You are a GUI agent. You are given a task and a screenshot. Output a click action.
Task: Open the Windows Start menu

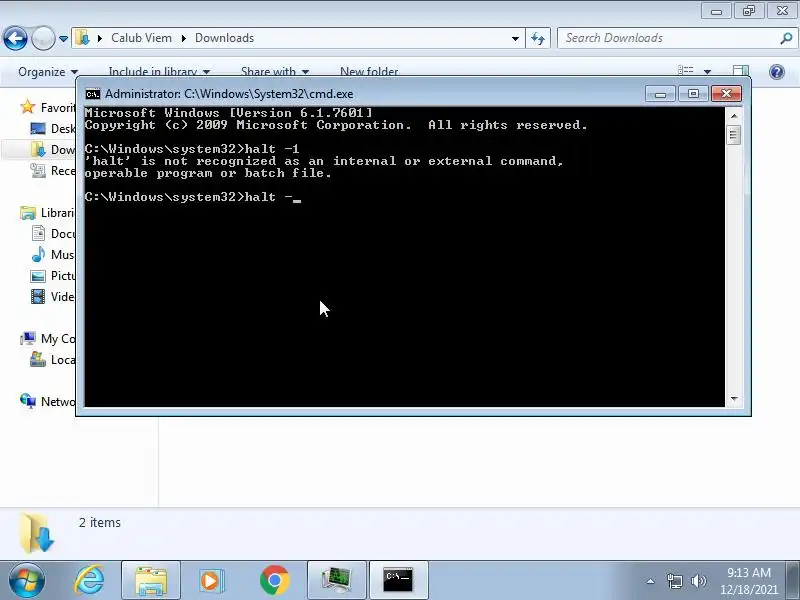pyautogui.click(x=27, y=580)
